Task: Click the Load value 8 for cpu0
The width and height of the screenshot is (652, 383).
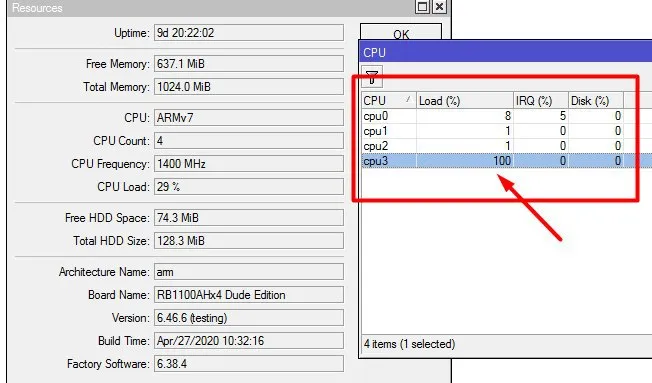Action: click(x=508, y=116)
